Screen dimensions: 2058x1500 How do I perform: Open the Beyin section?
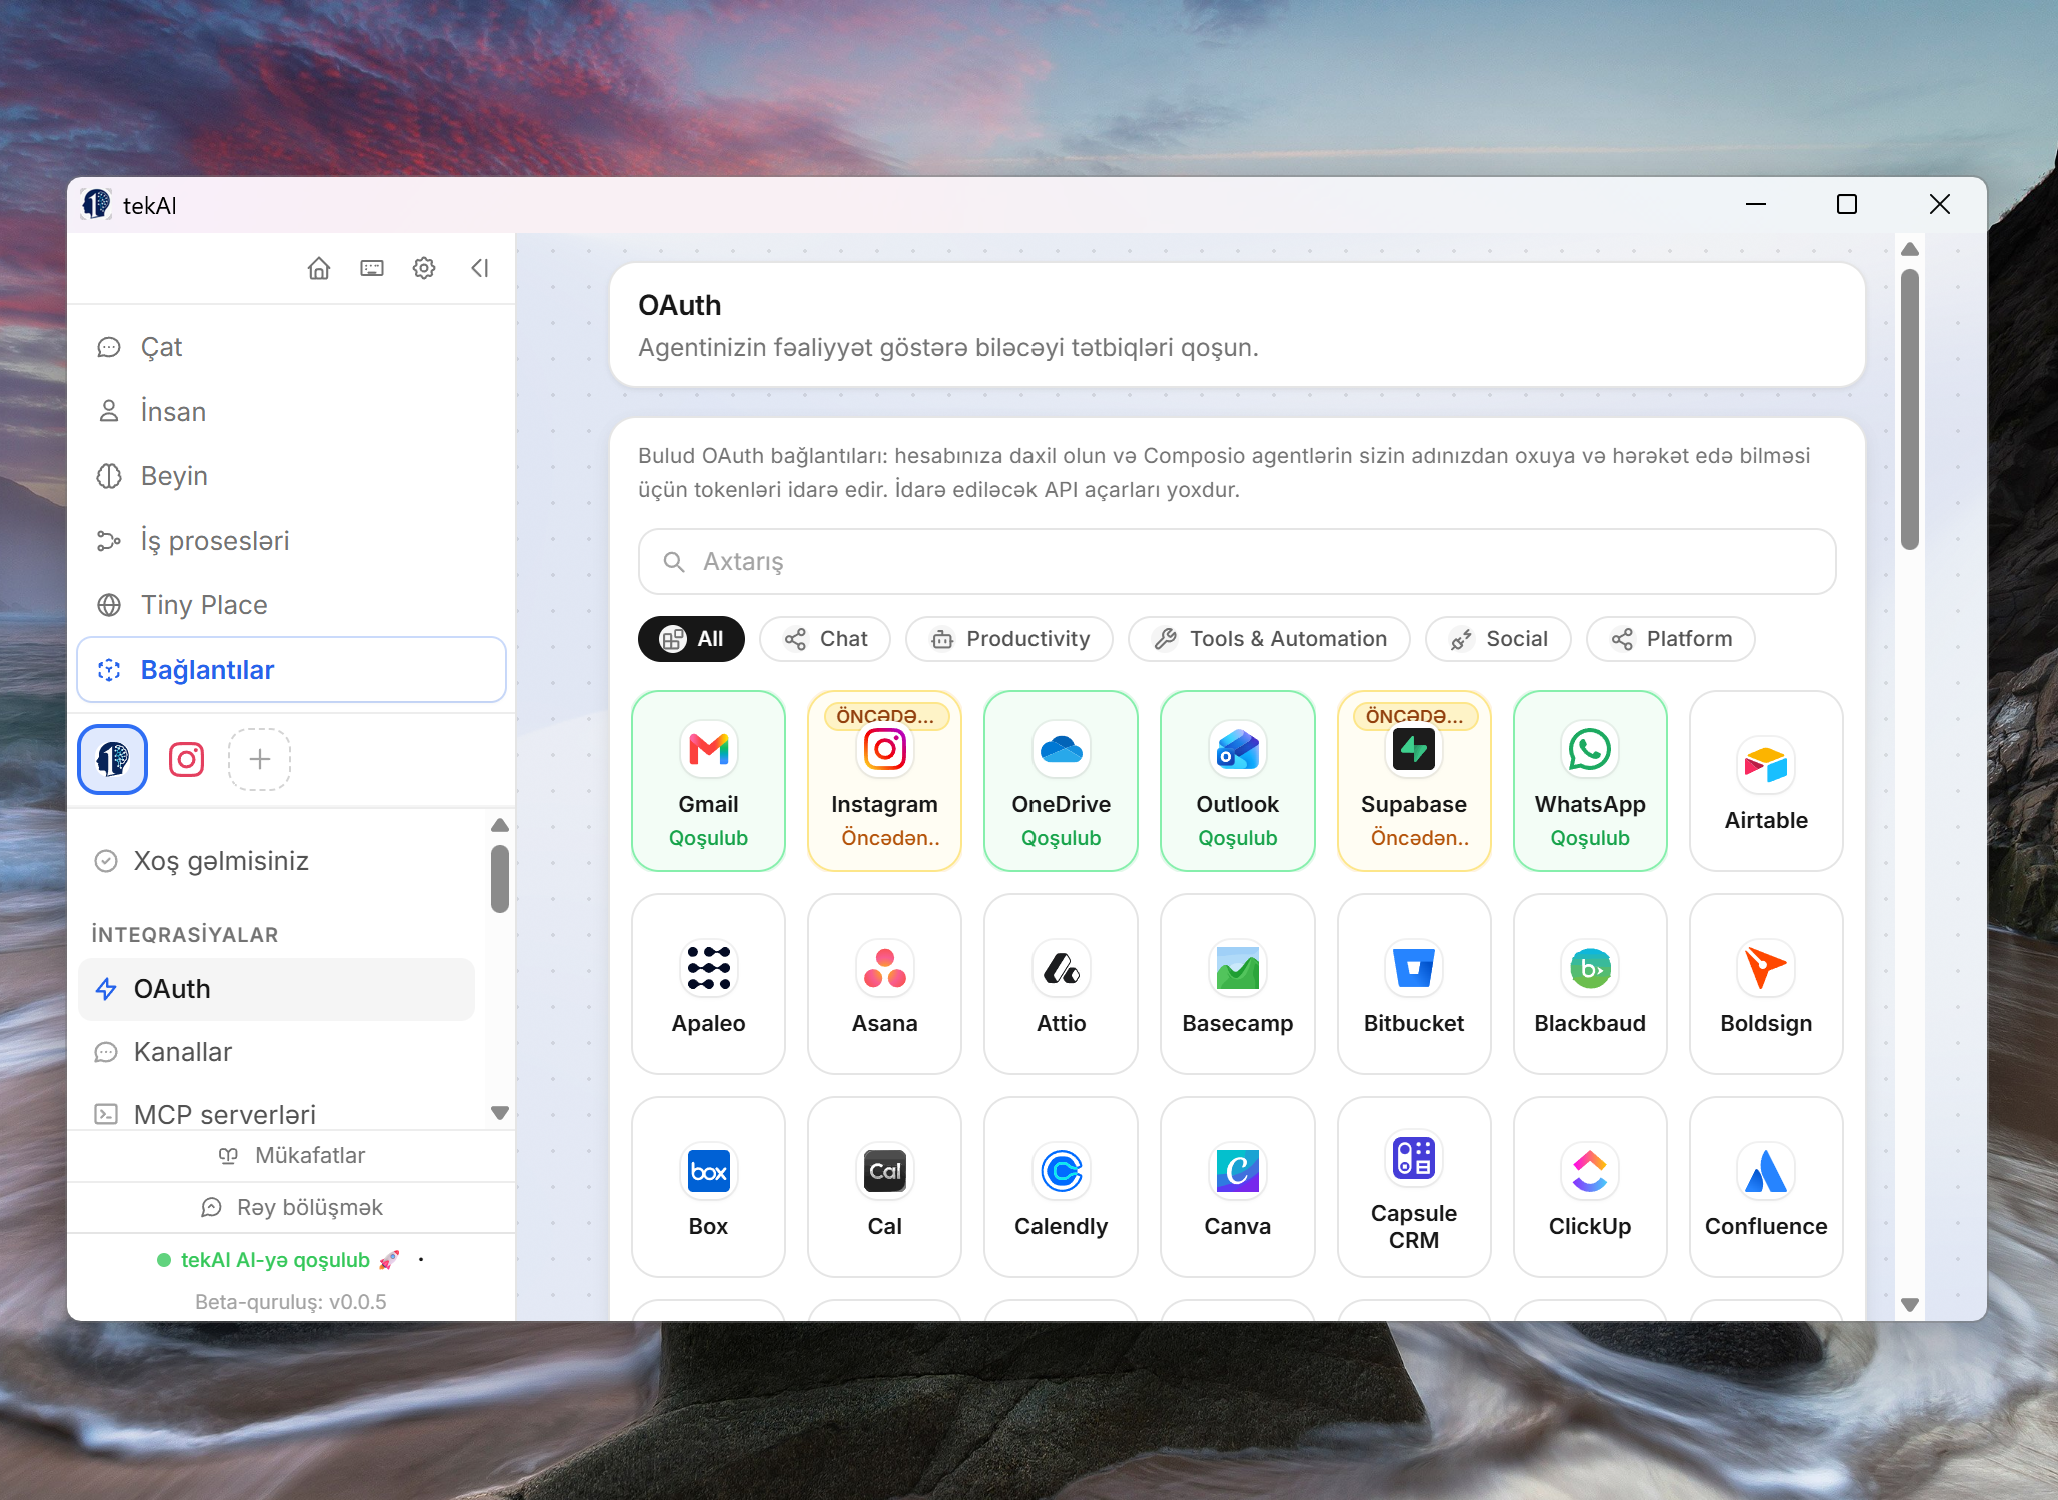(291, 476)
